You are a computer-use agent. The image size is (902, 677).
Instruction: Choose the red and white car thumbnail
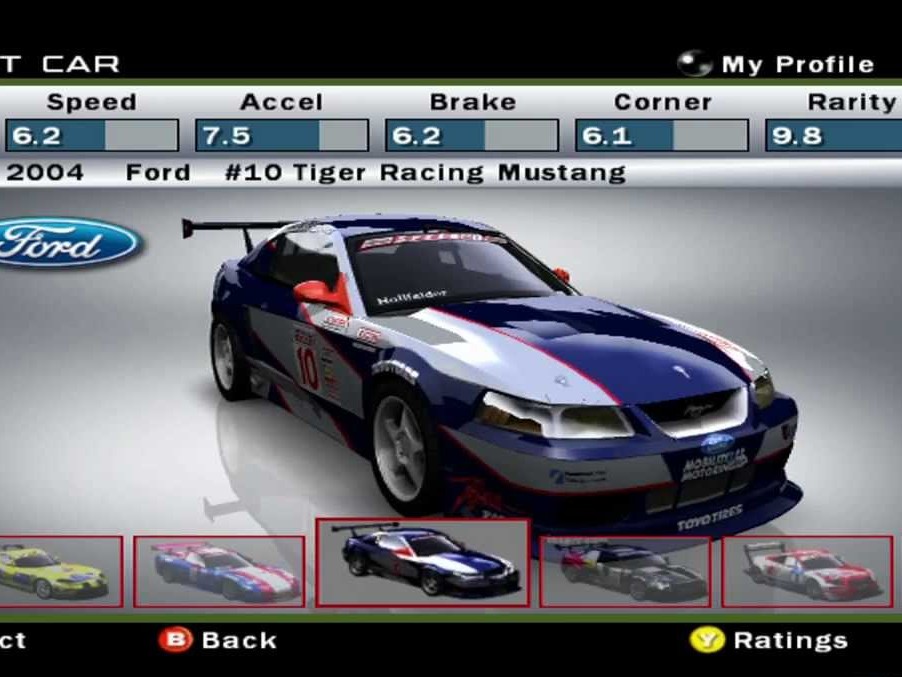coord(806,571)
